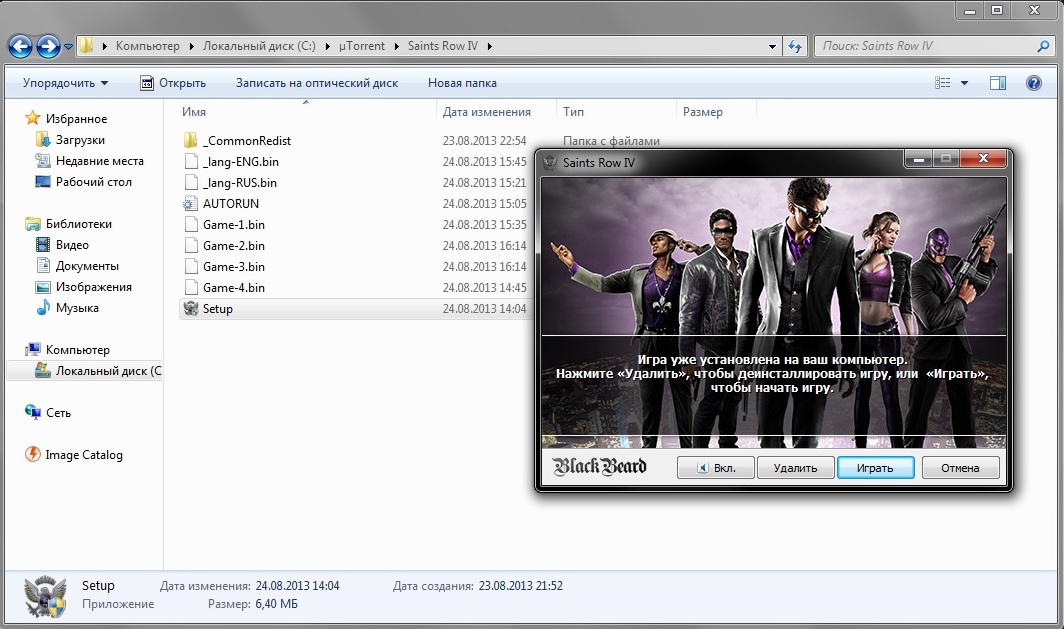Click Отмена in the Saints Row IV installer
1064x629 pixels.
pyautogui.click(x=960, y=468)
